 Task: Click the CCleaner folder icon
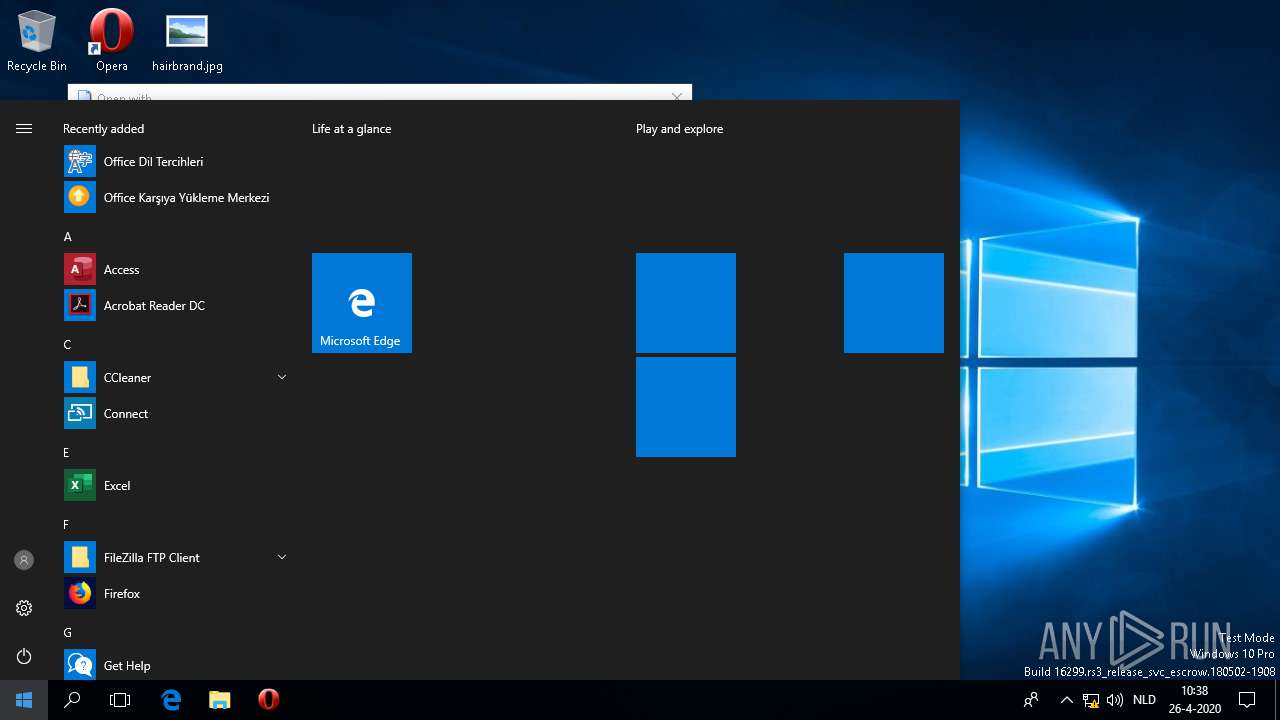pyautogui.click(x=80, y=378)
